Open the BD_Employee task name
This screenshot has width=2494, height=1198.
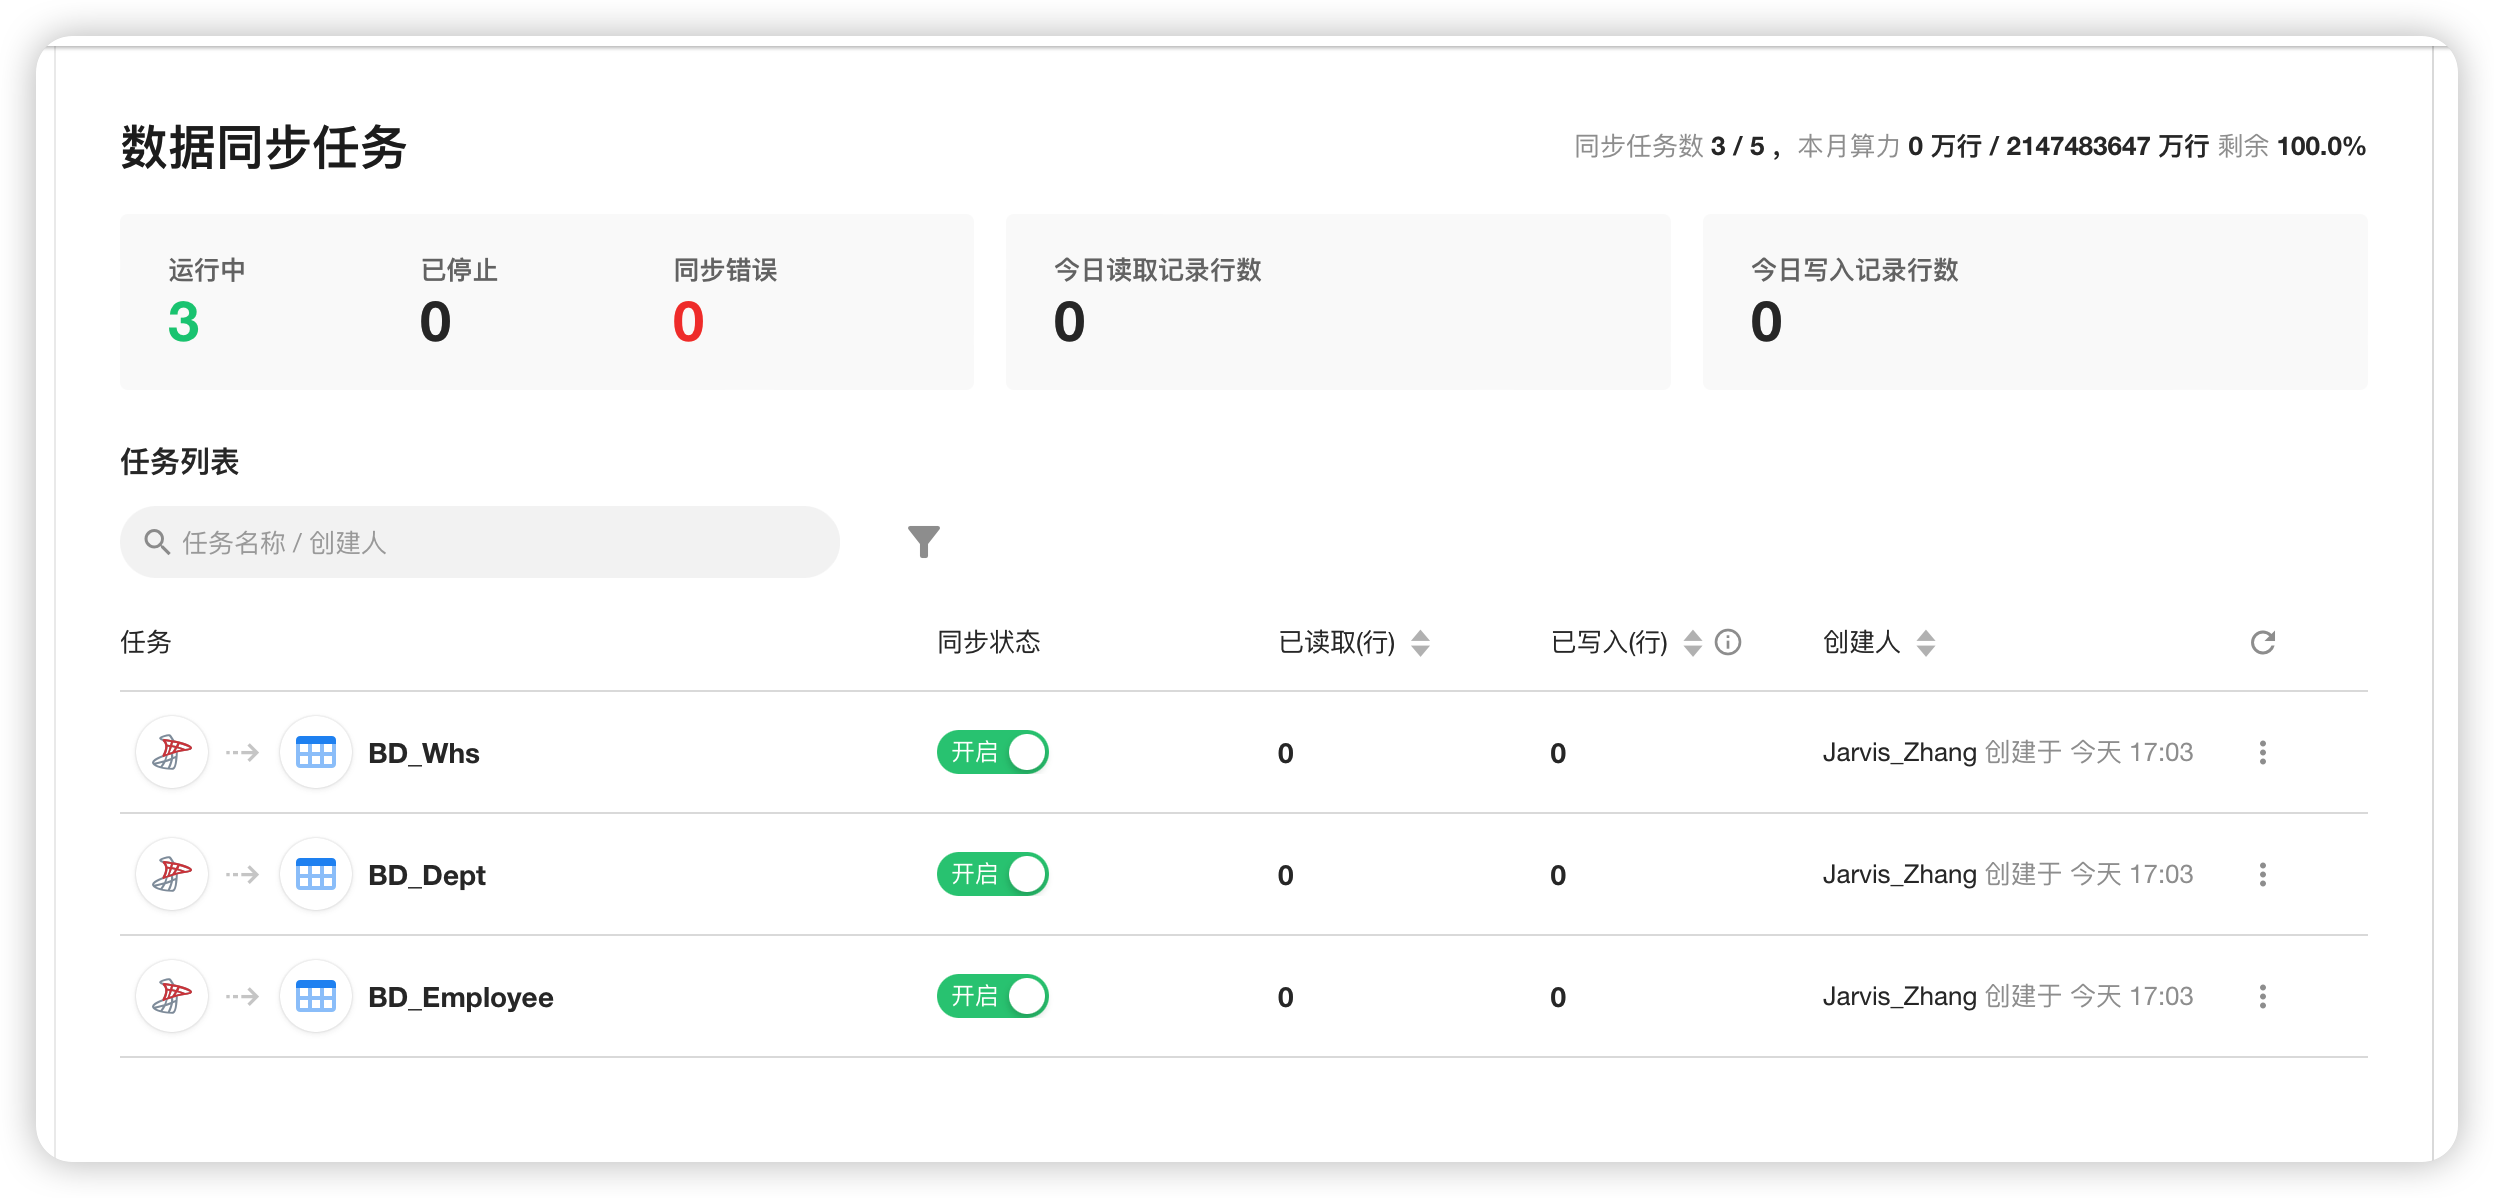[x=460, y=997]
